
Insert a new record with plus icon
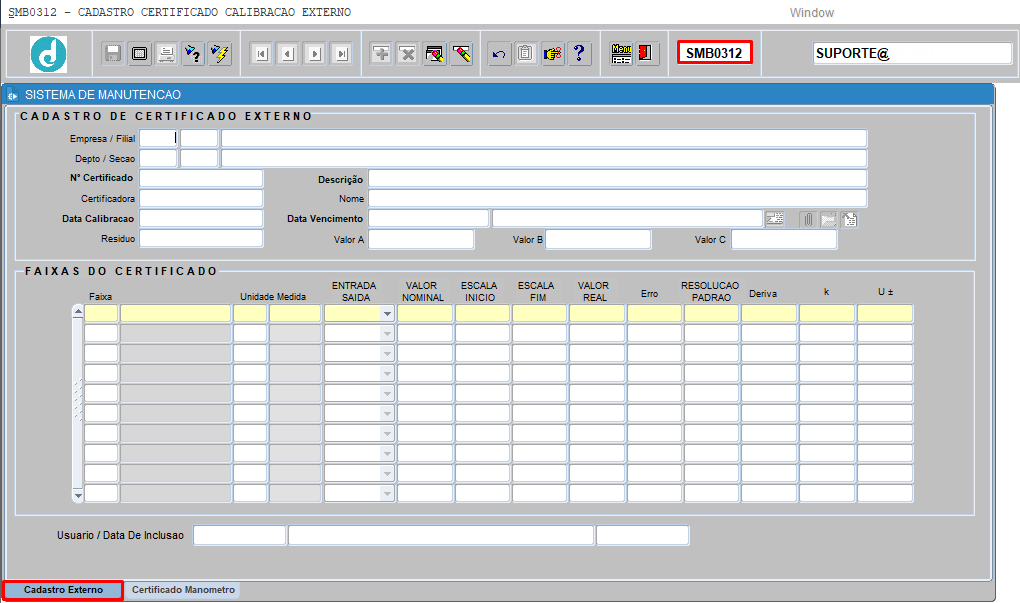[x=381, y=53]
